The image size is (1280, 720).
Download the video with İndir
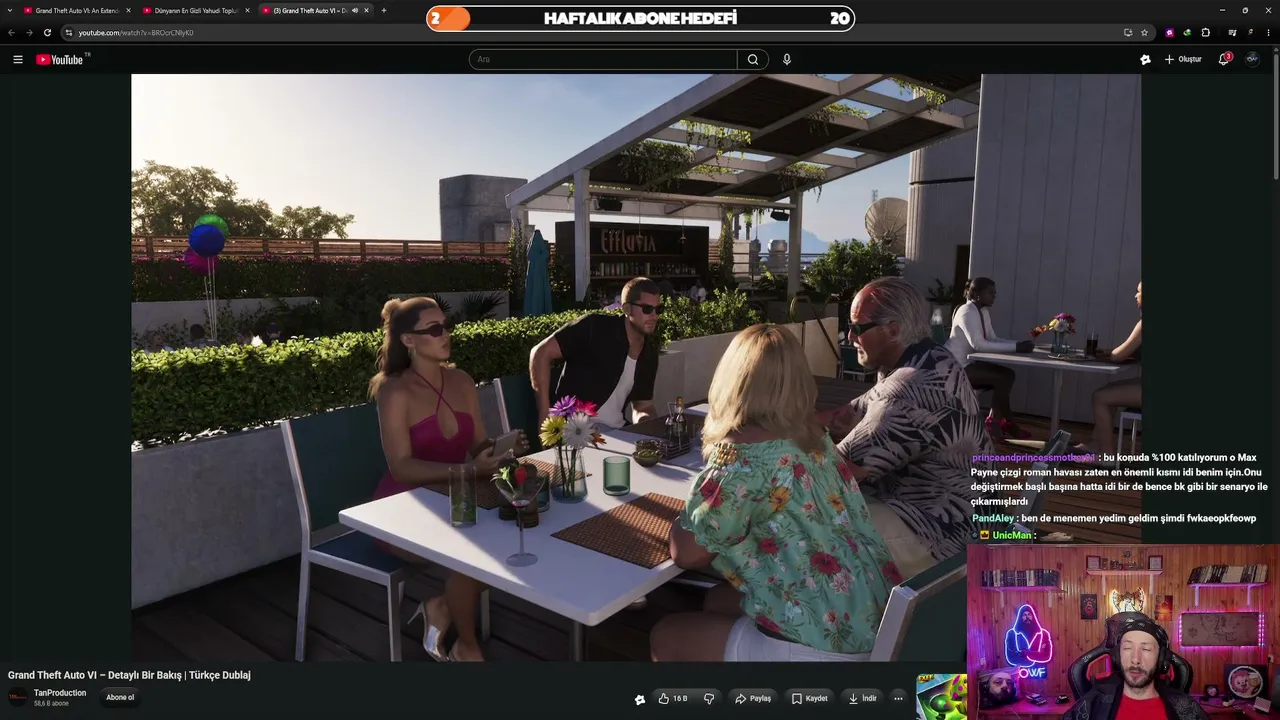point(862,698)
